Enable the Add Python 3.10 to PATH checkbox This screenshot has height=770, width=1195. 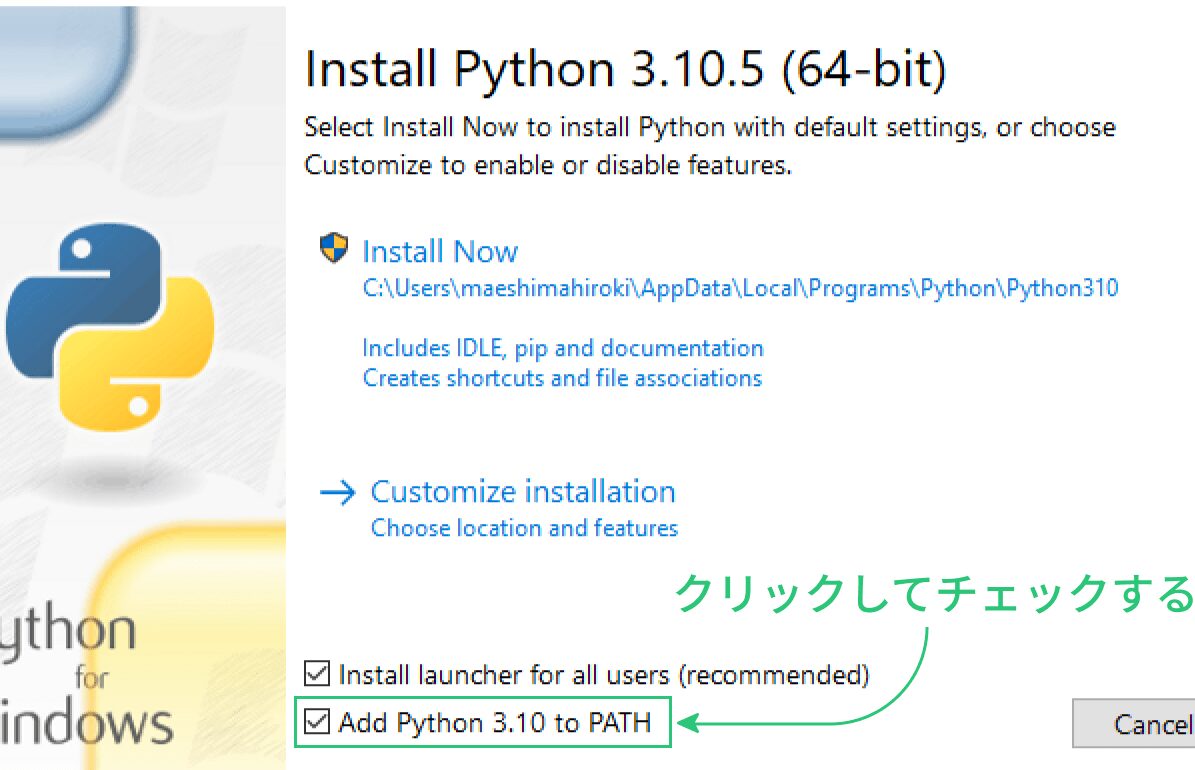[x=317, y=722]
